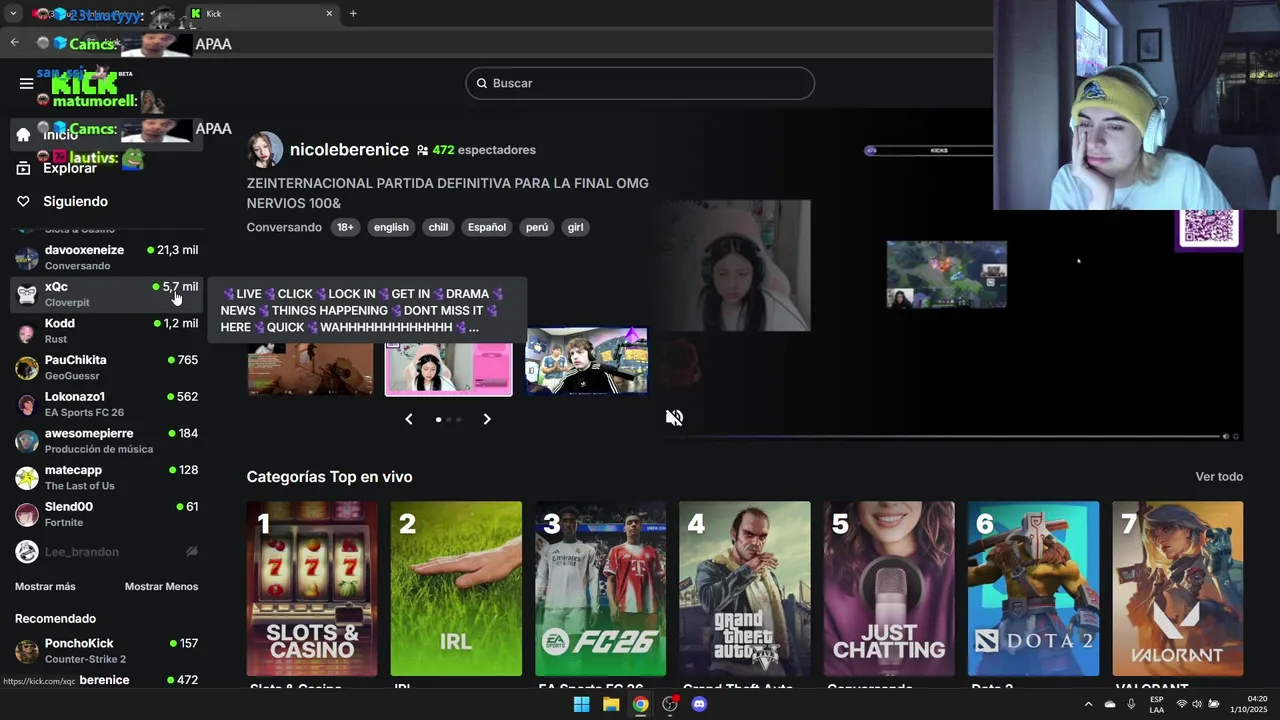Select the girl tag
Screen dimensions: 1280x720
[x=575, y=227]
